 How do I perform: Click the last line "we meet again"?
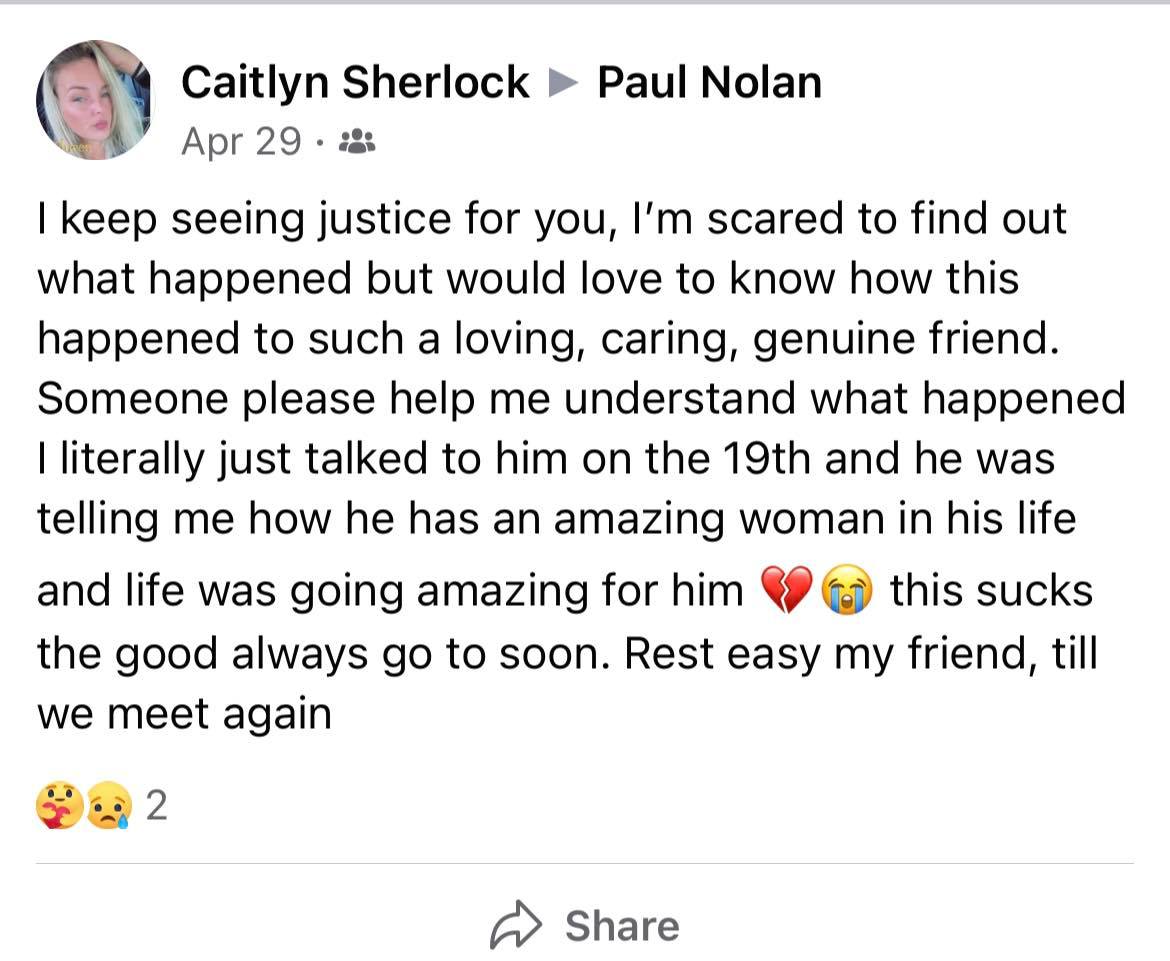click(184, 715)
